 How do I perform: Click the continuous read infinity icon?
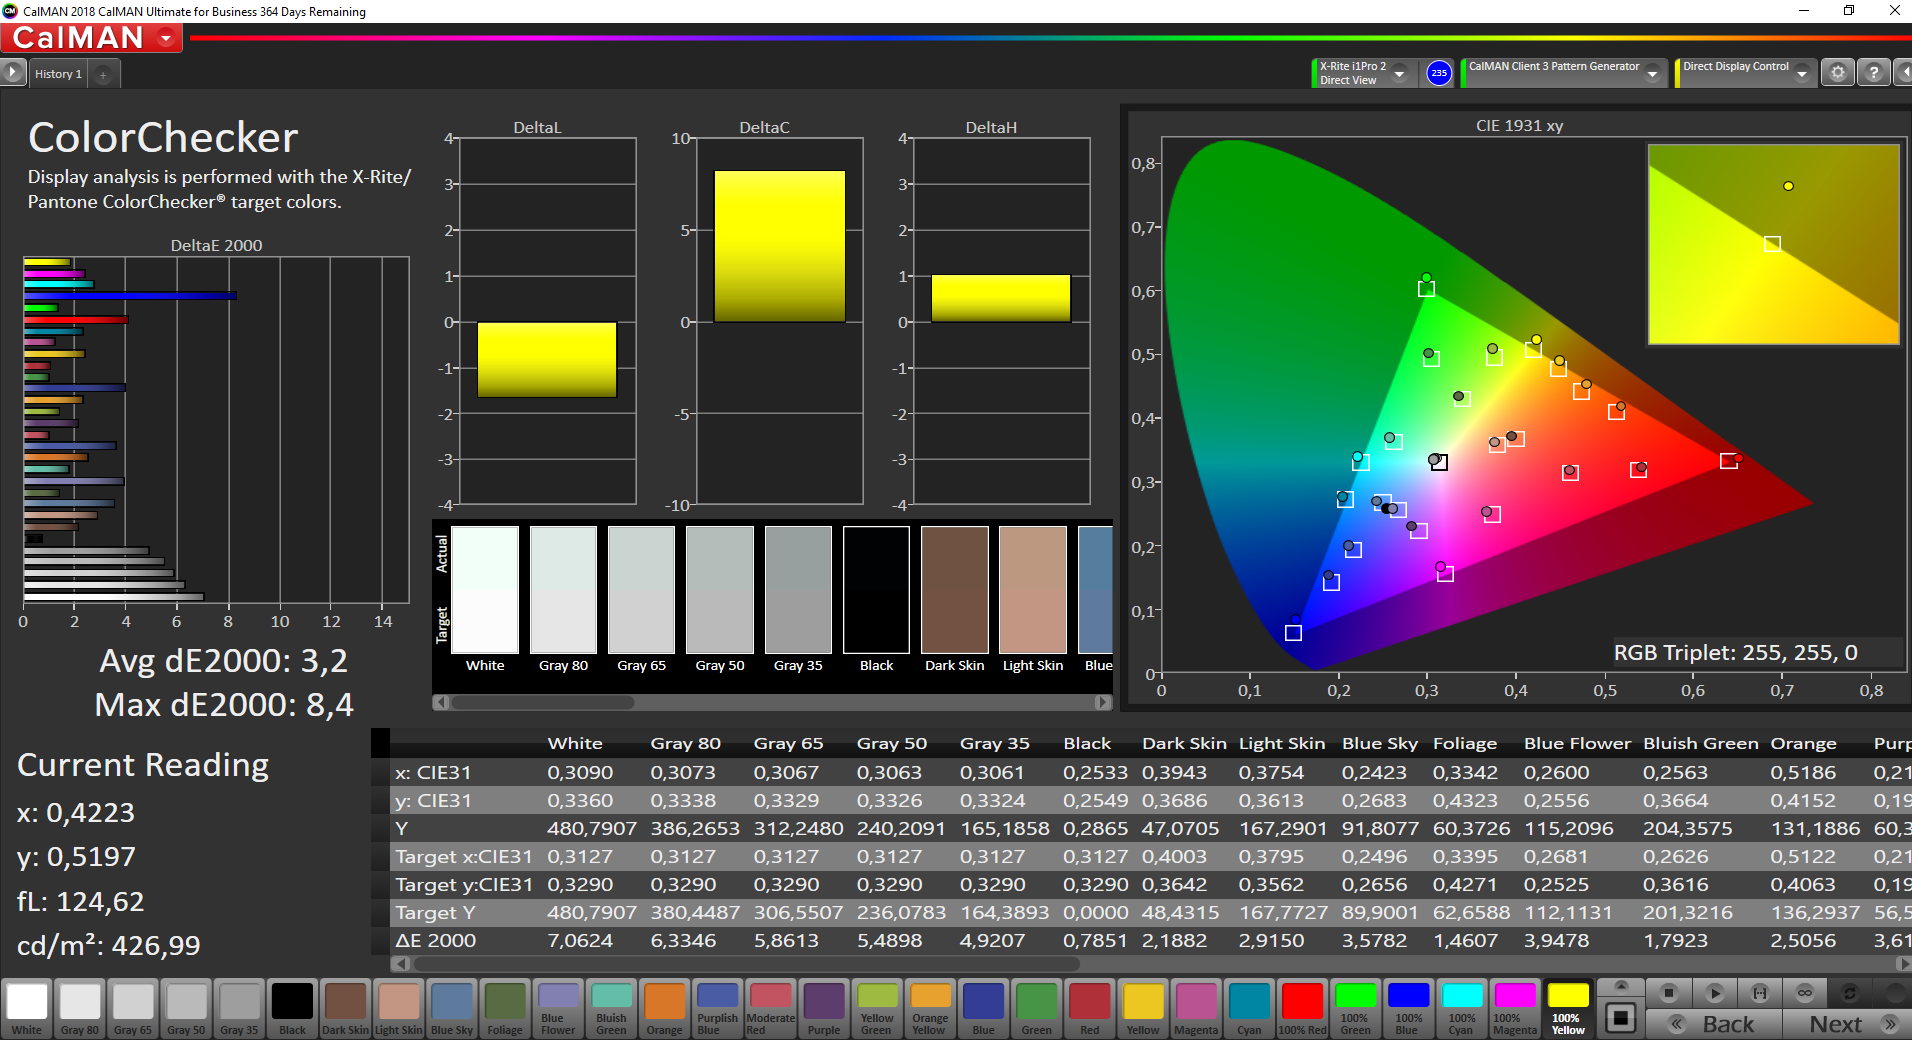click(x=1805, y=993)
